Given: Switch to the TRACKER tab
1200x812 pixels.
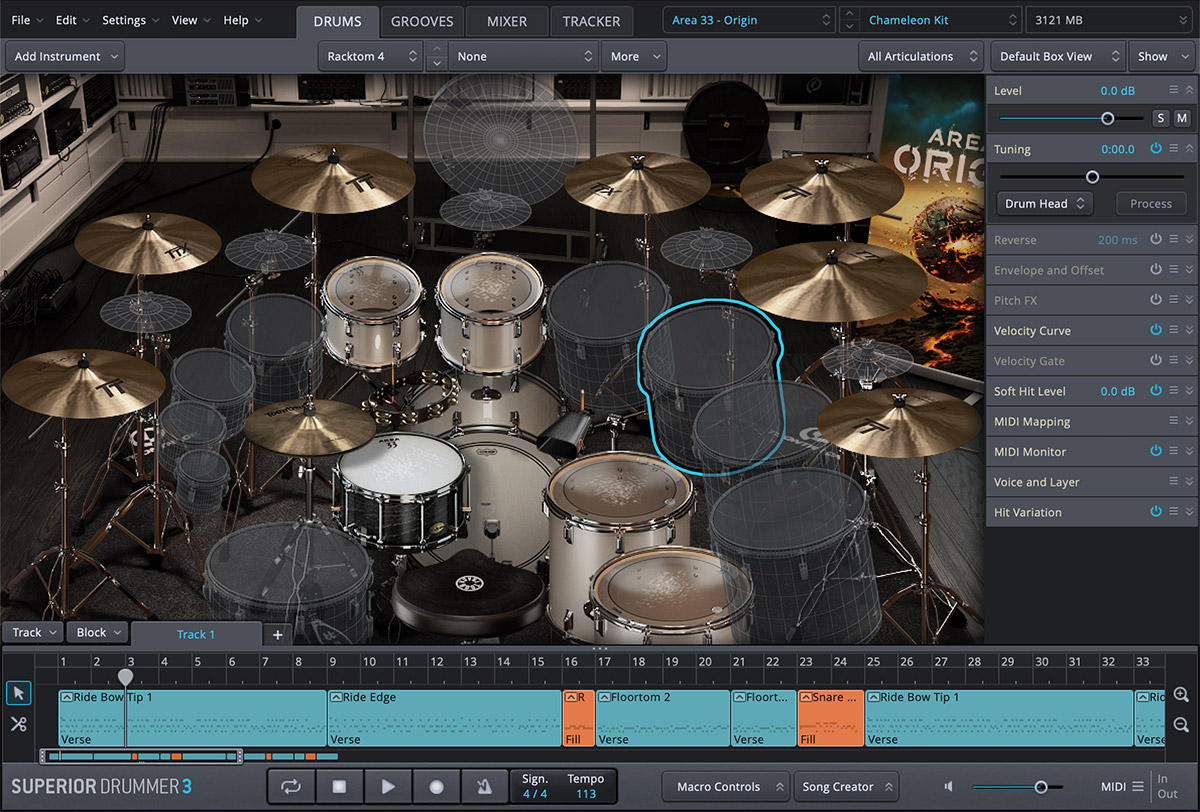Looking at the screenshot, I should tap(591, 21).
